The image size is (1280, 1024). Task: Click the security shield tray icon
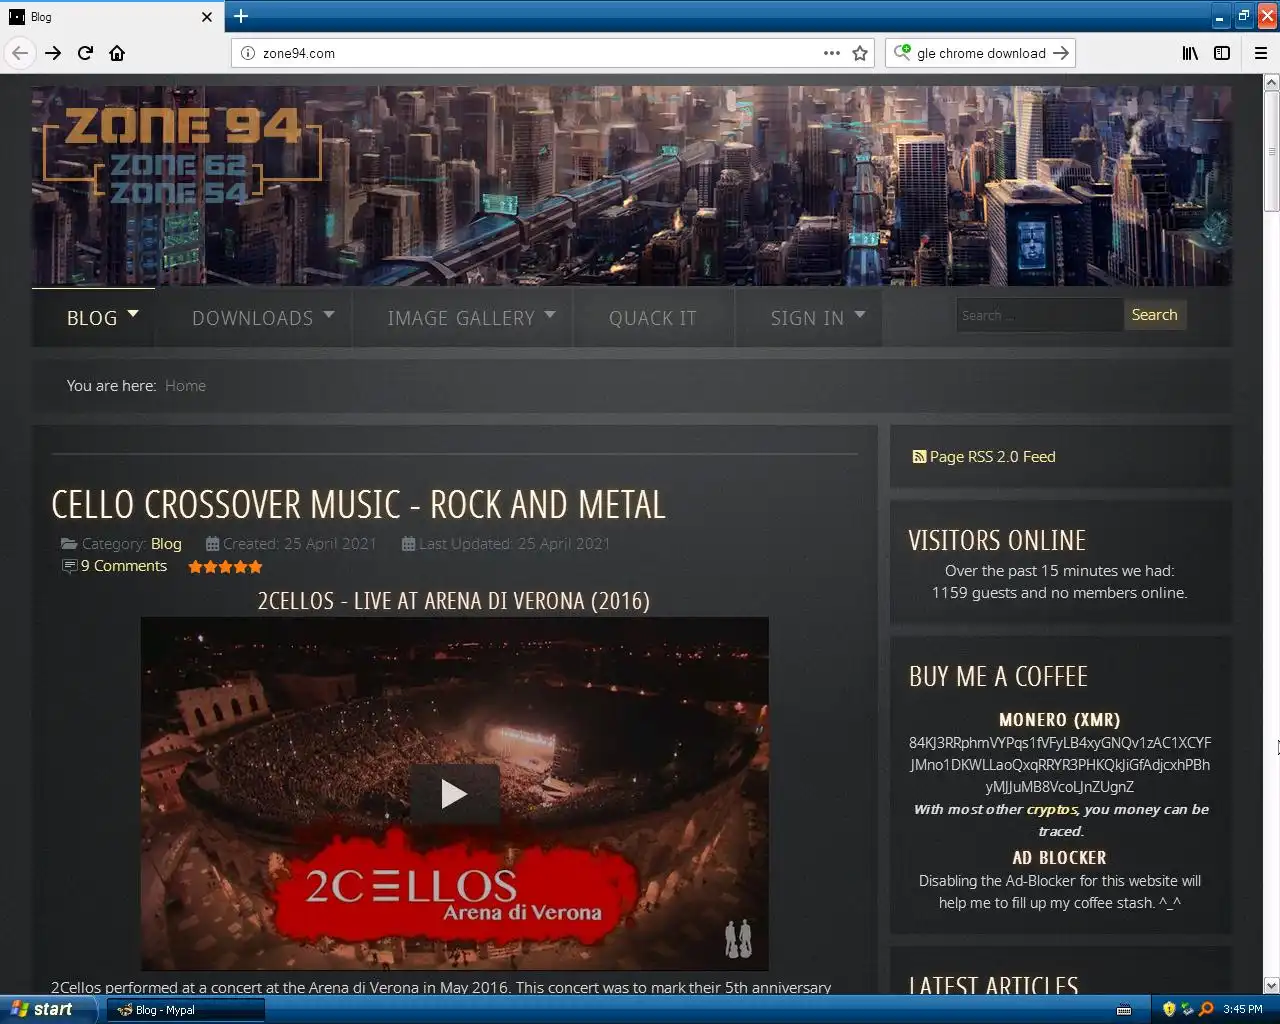point(1169,1009)
